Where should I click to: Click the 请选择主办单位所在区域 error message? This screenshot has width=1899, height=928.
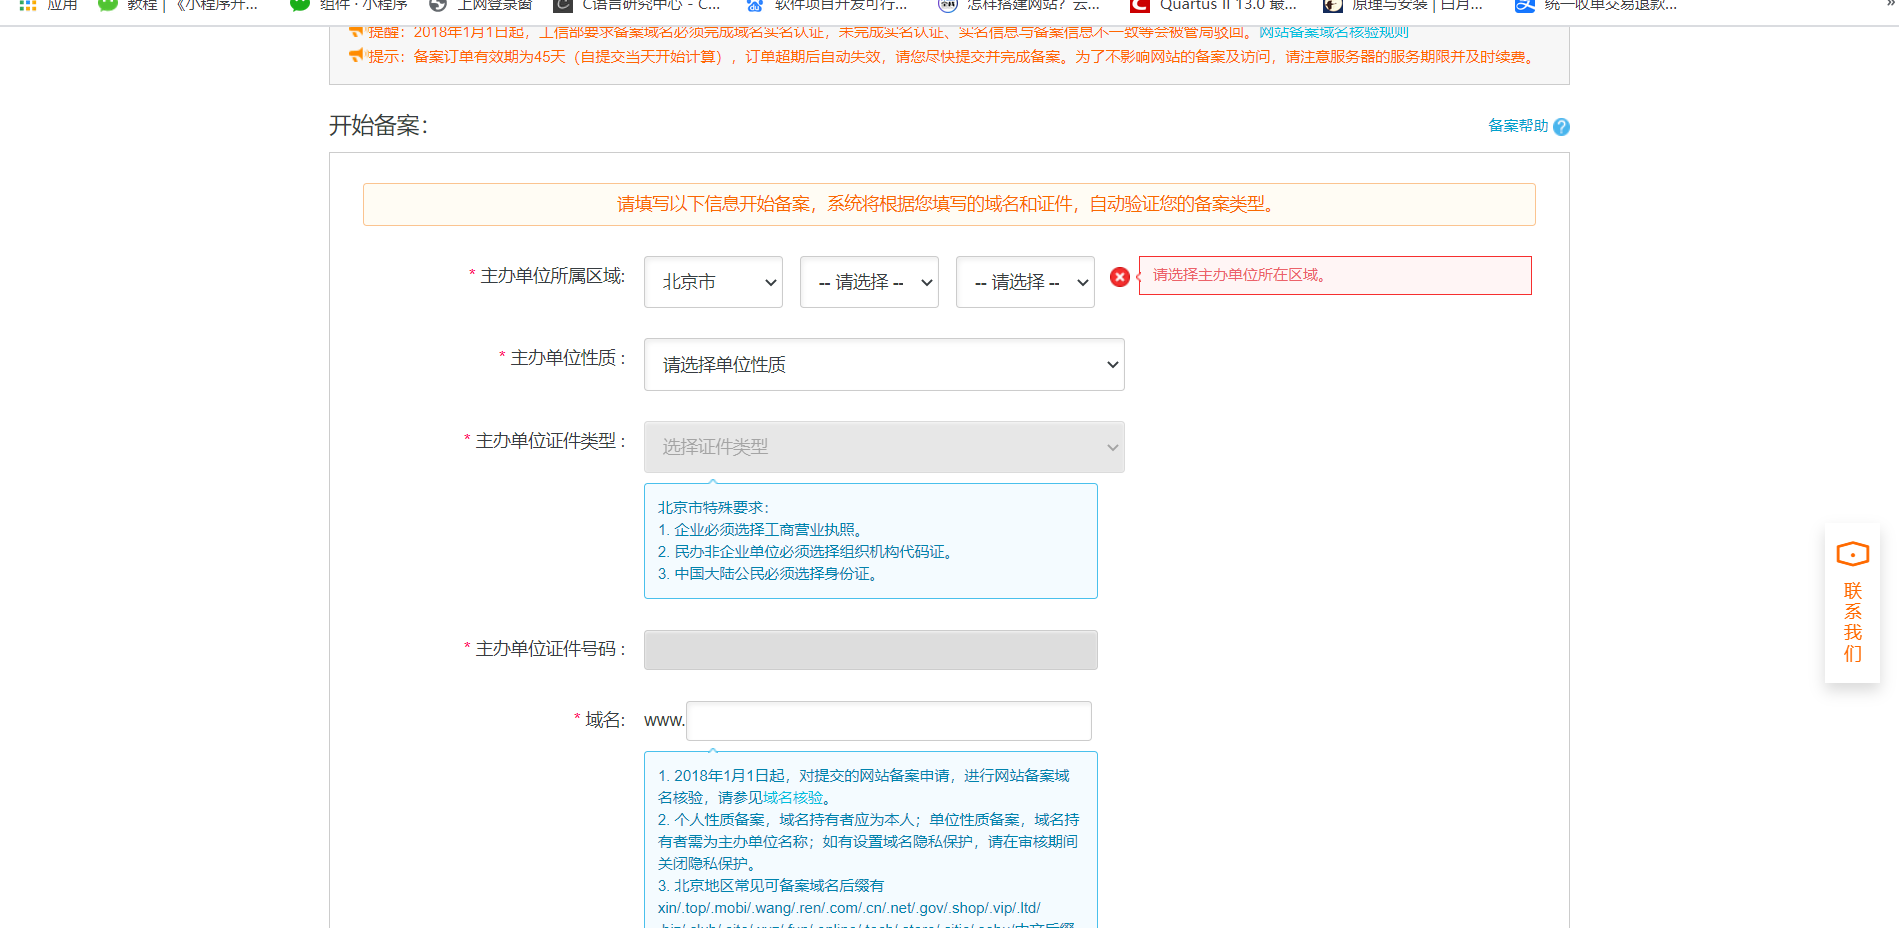point(1335,276)
